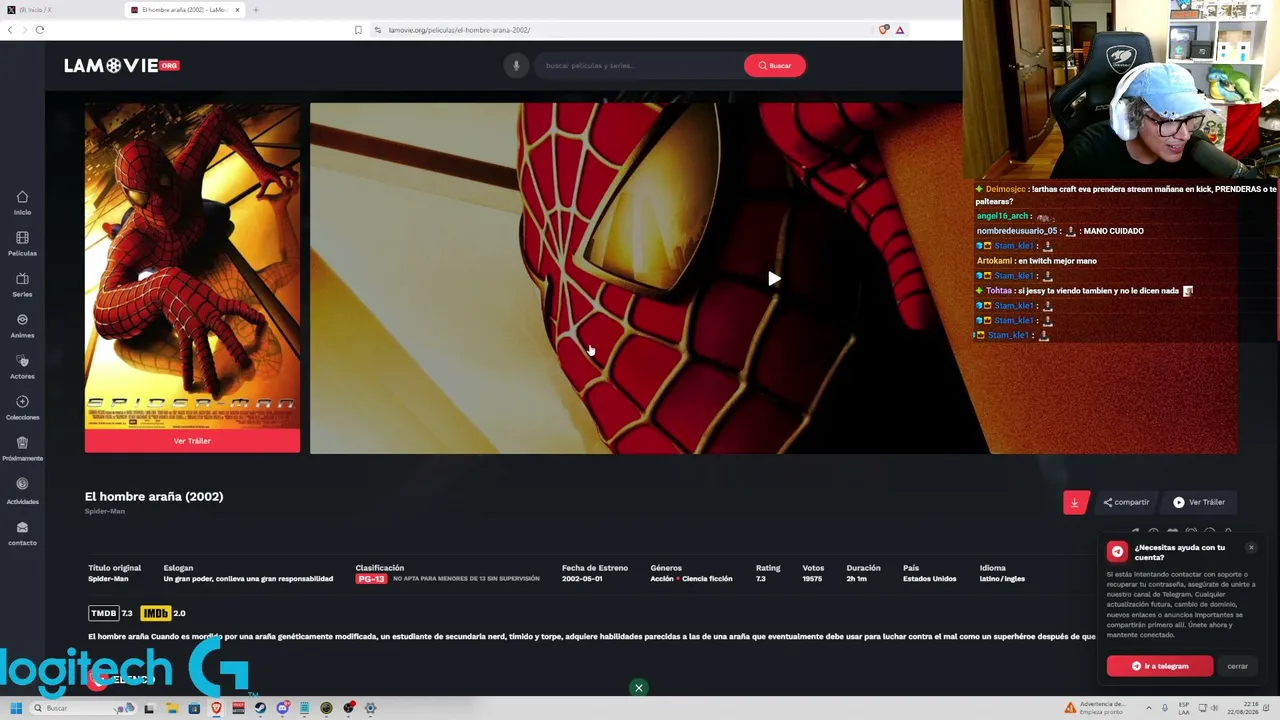The width and height of the screenshot is (1280, 720).
Task: Click Ver Tráiler next to compartir
Action: point(1199,502)
